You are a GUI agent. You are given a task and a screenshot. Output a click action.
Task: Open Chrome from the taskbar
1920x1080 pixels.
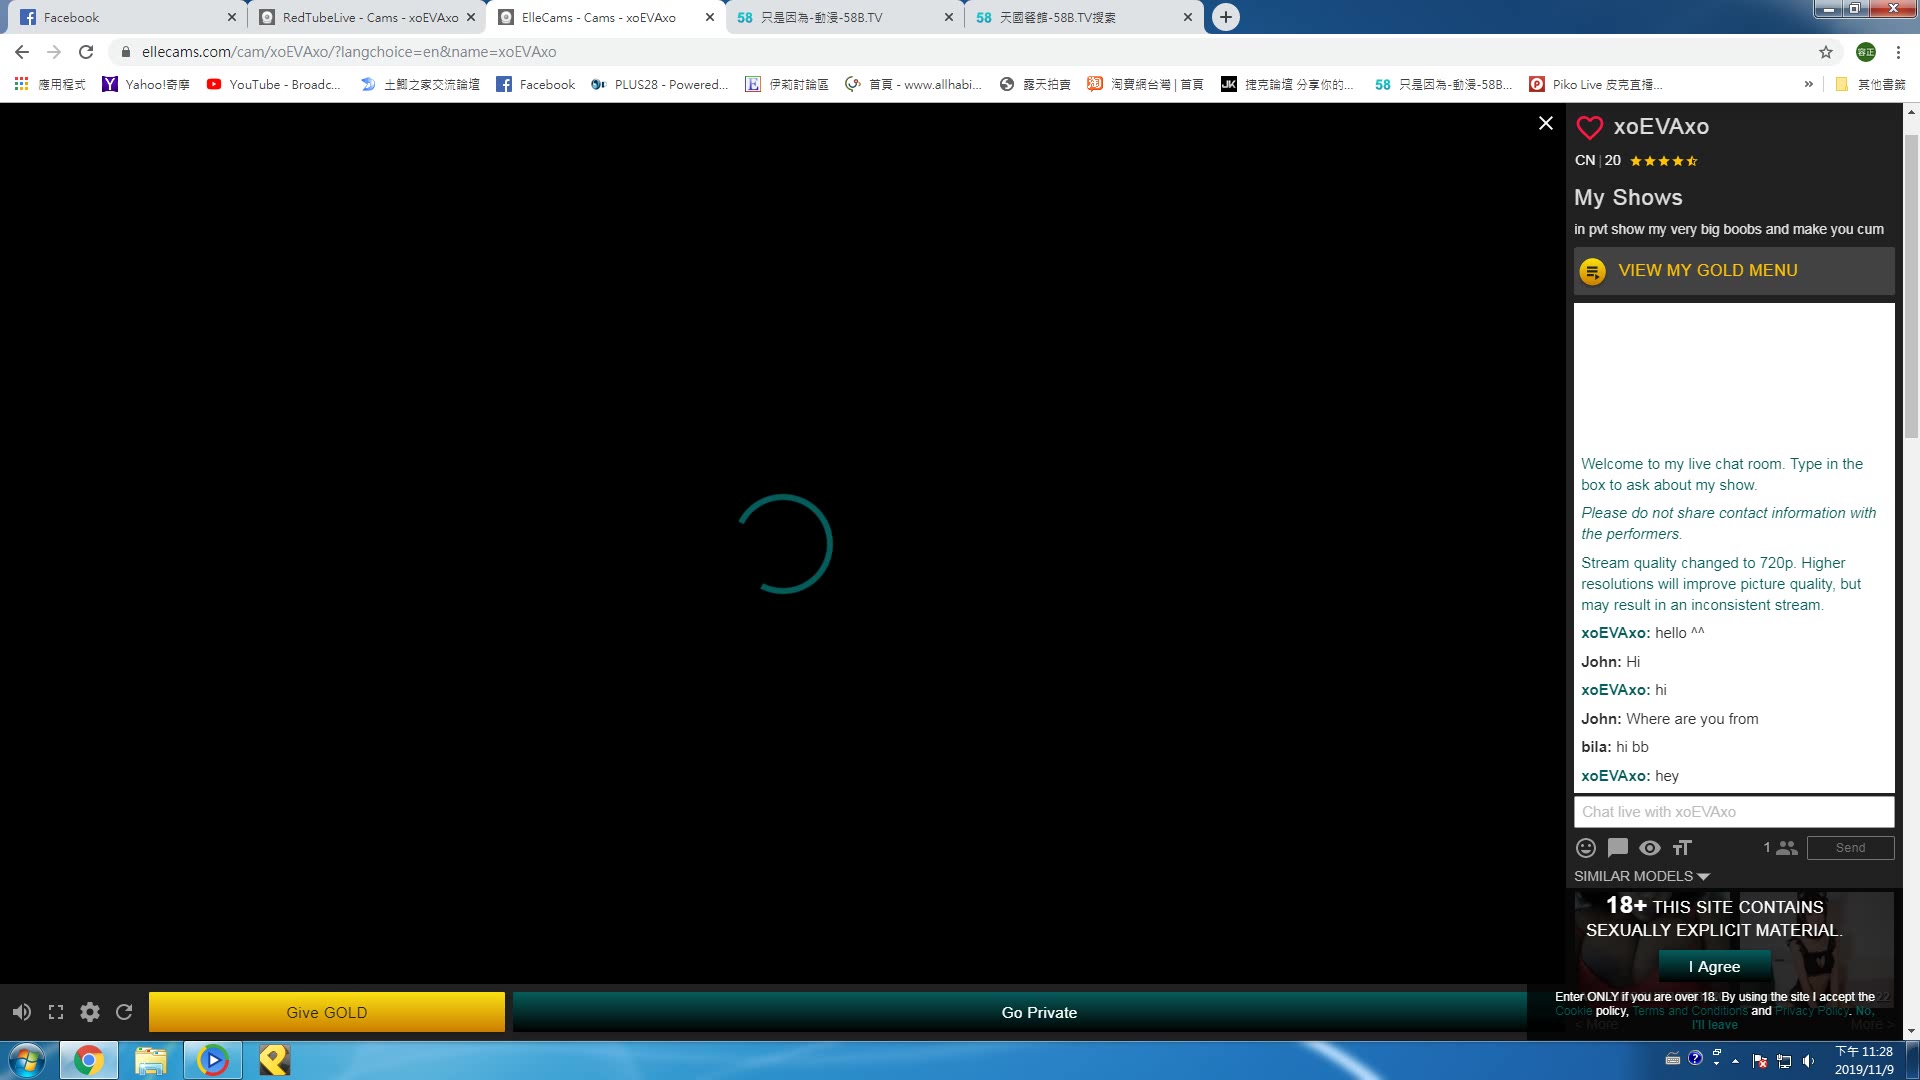(89, 1060)
